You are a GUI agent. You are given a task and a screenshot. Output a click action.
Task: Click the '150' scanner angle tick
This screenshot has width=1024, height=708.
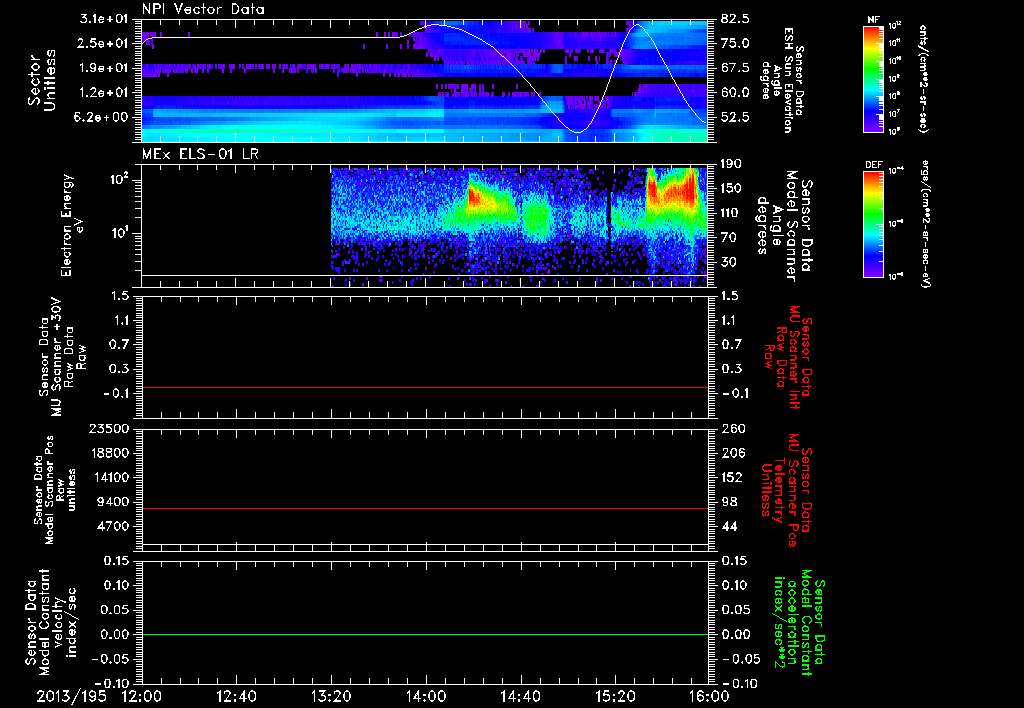click(x=732, y=189)
